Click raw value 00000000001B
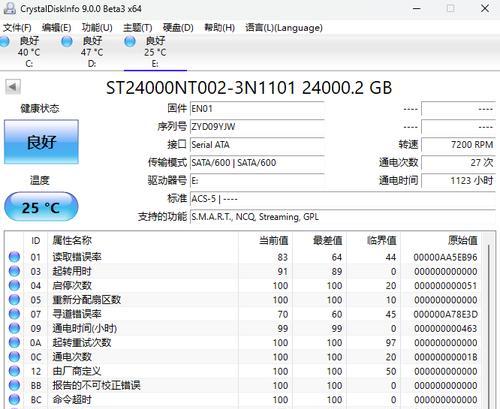Screen dimensions: 500x409 446,357
